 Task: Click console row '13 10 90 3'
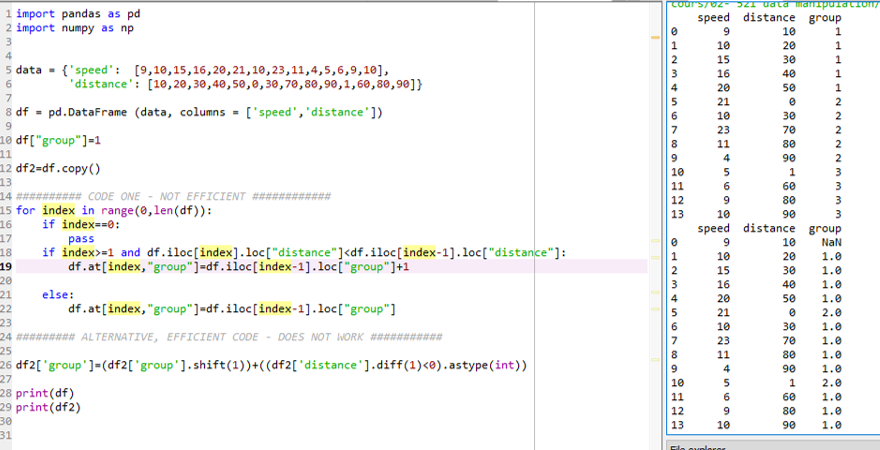(x=756, y=214)
